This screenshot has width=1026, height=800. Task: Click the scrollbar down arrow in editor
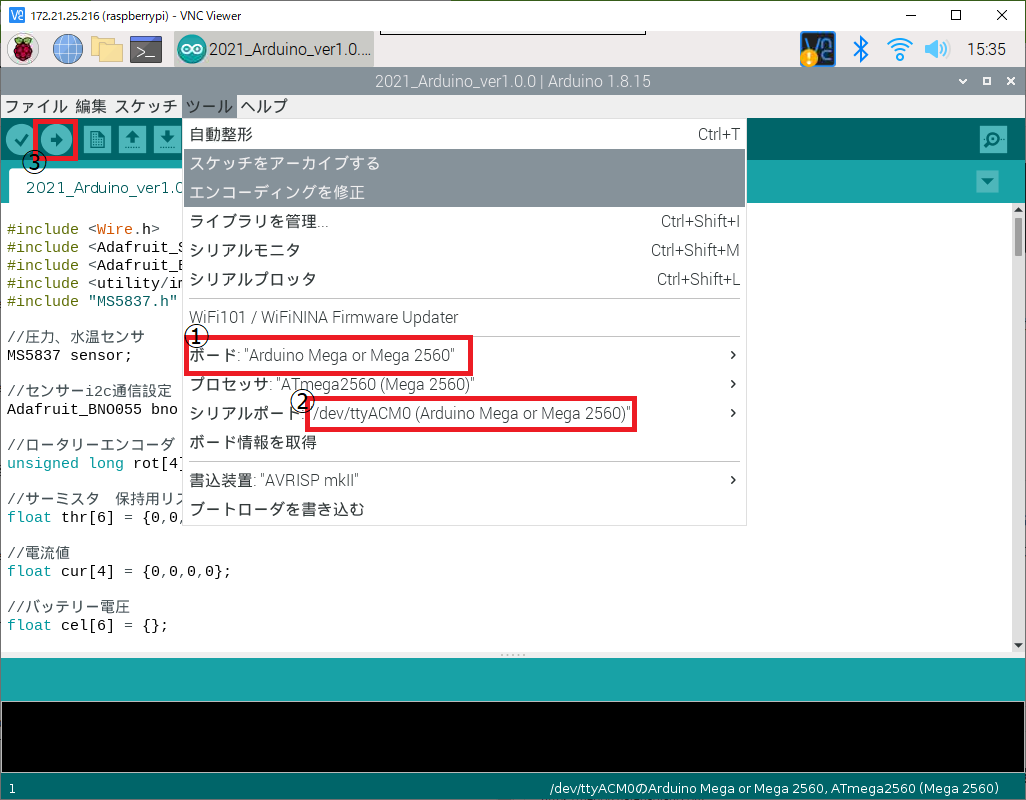click(1018, 645)
